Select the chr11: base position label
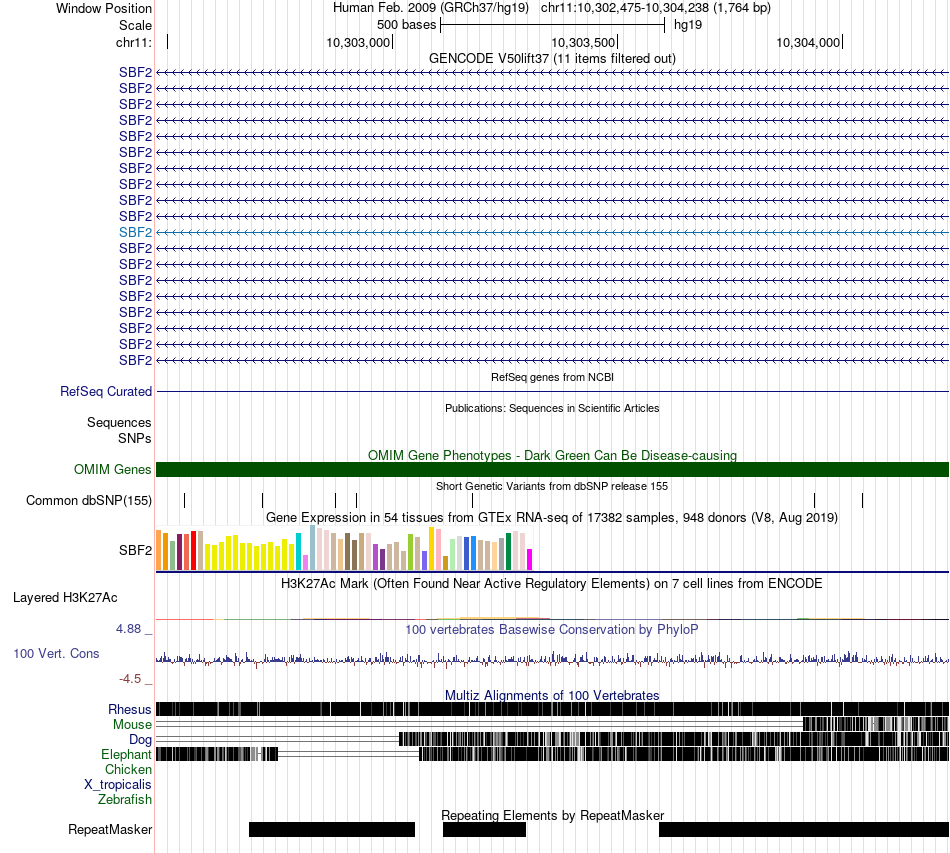Screen dimensions: 950x853 click(x=134, y=42)
